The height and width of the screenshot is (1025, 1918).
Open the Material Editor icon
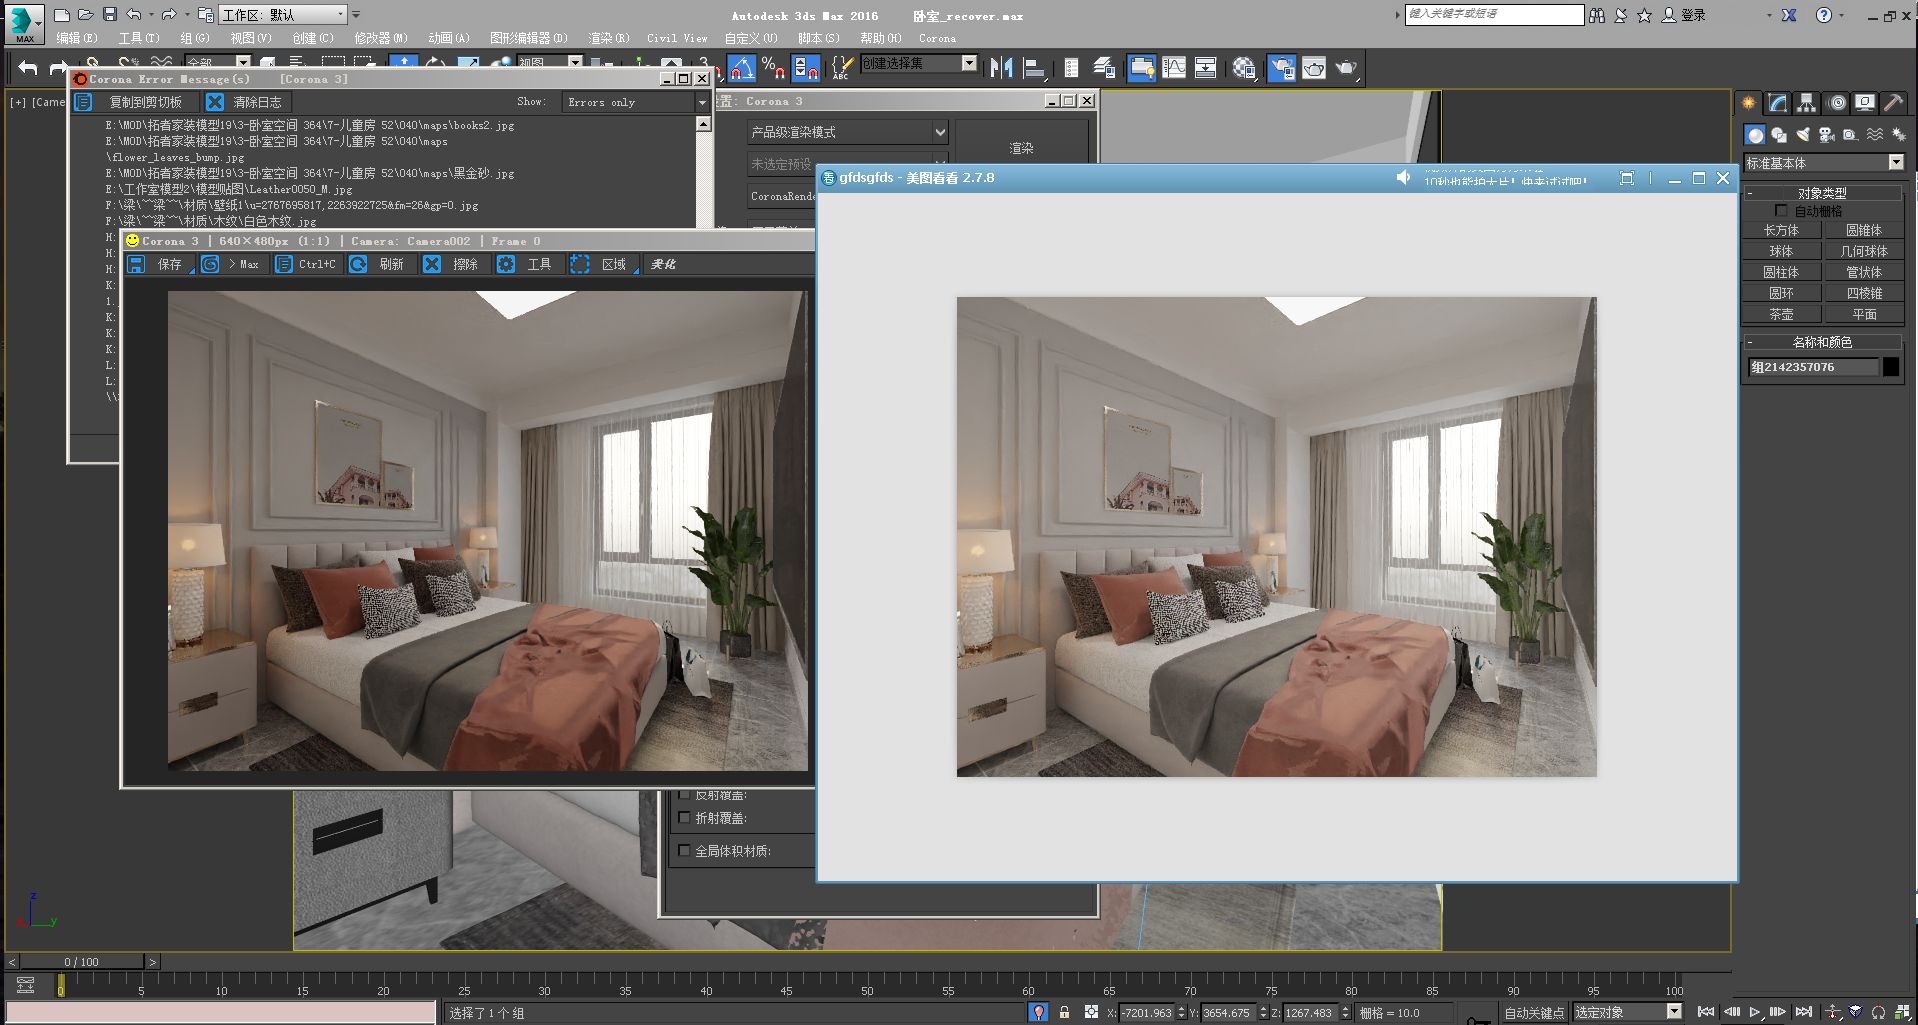click(x=1244, y=68)
